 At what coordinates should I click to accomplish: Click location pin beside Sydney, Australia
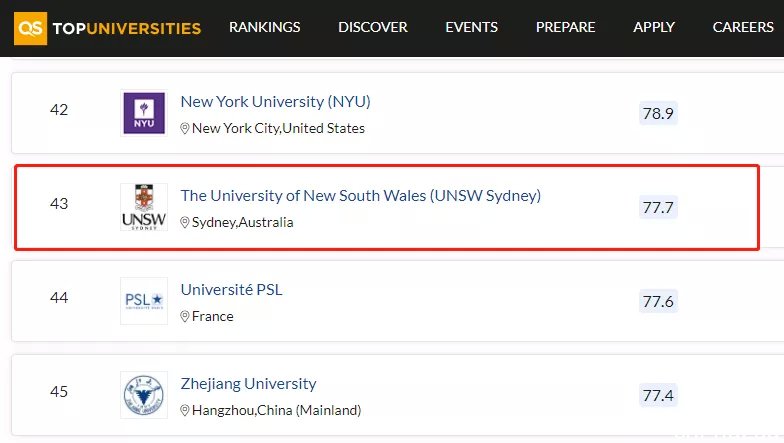click(x=184, y=222)
